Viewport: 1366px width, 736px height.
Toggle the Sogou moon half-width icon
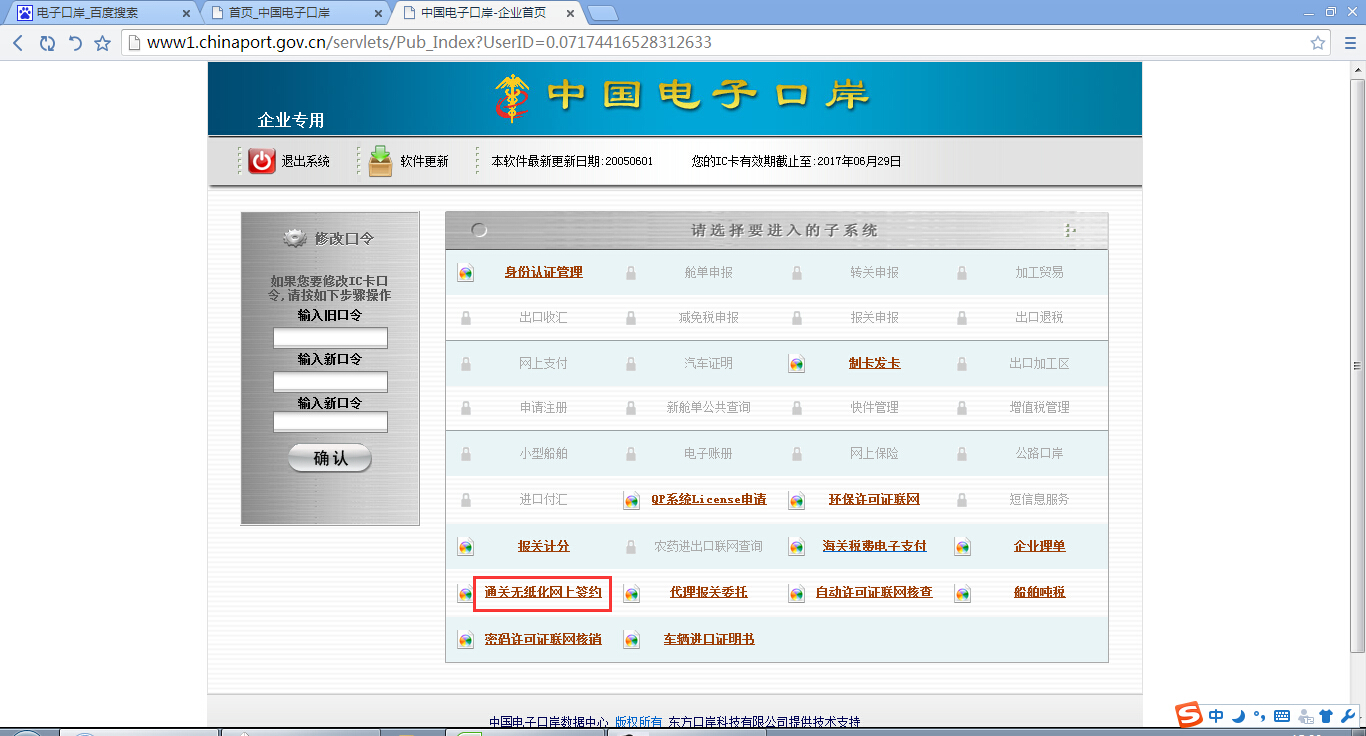1238,716
